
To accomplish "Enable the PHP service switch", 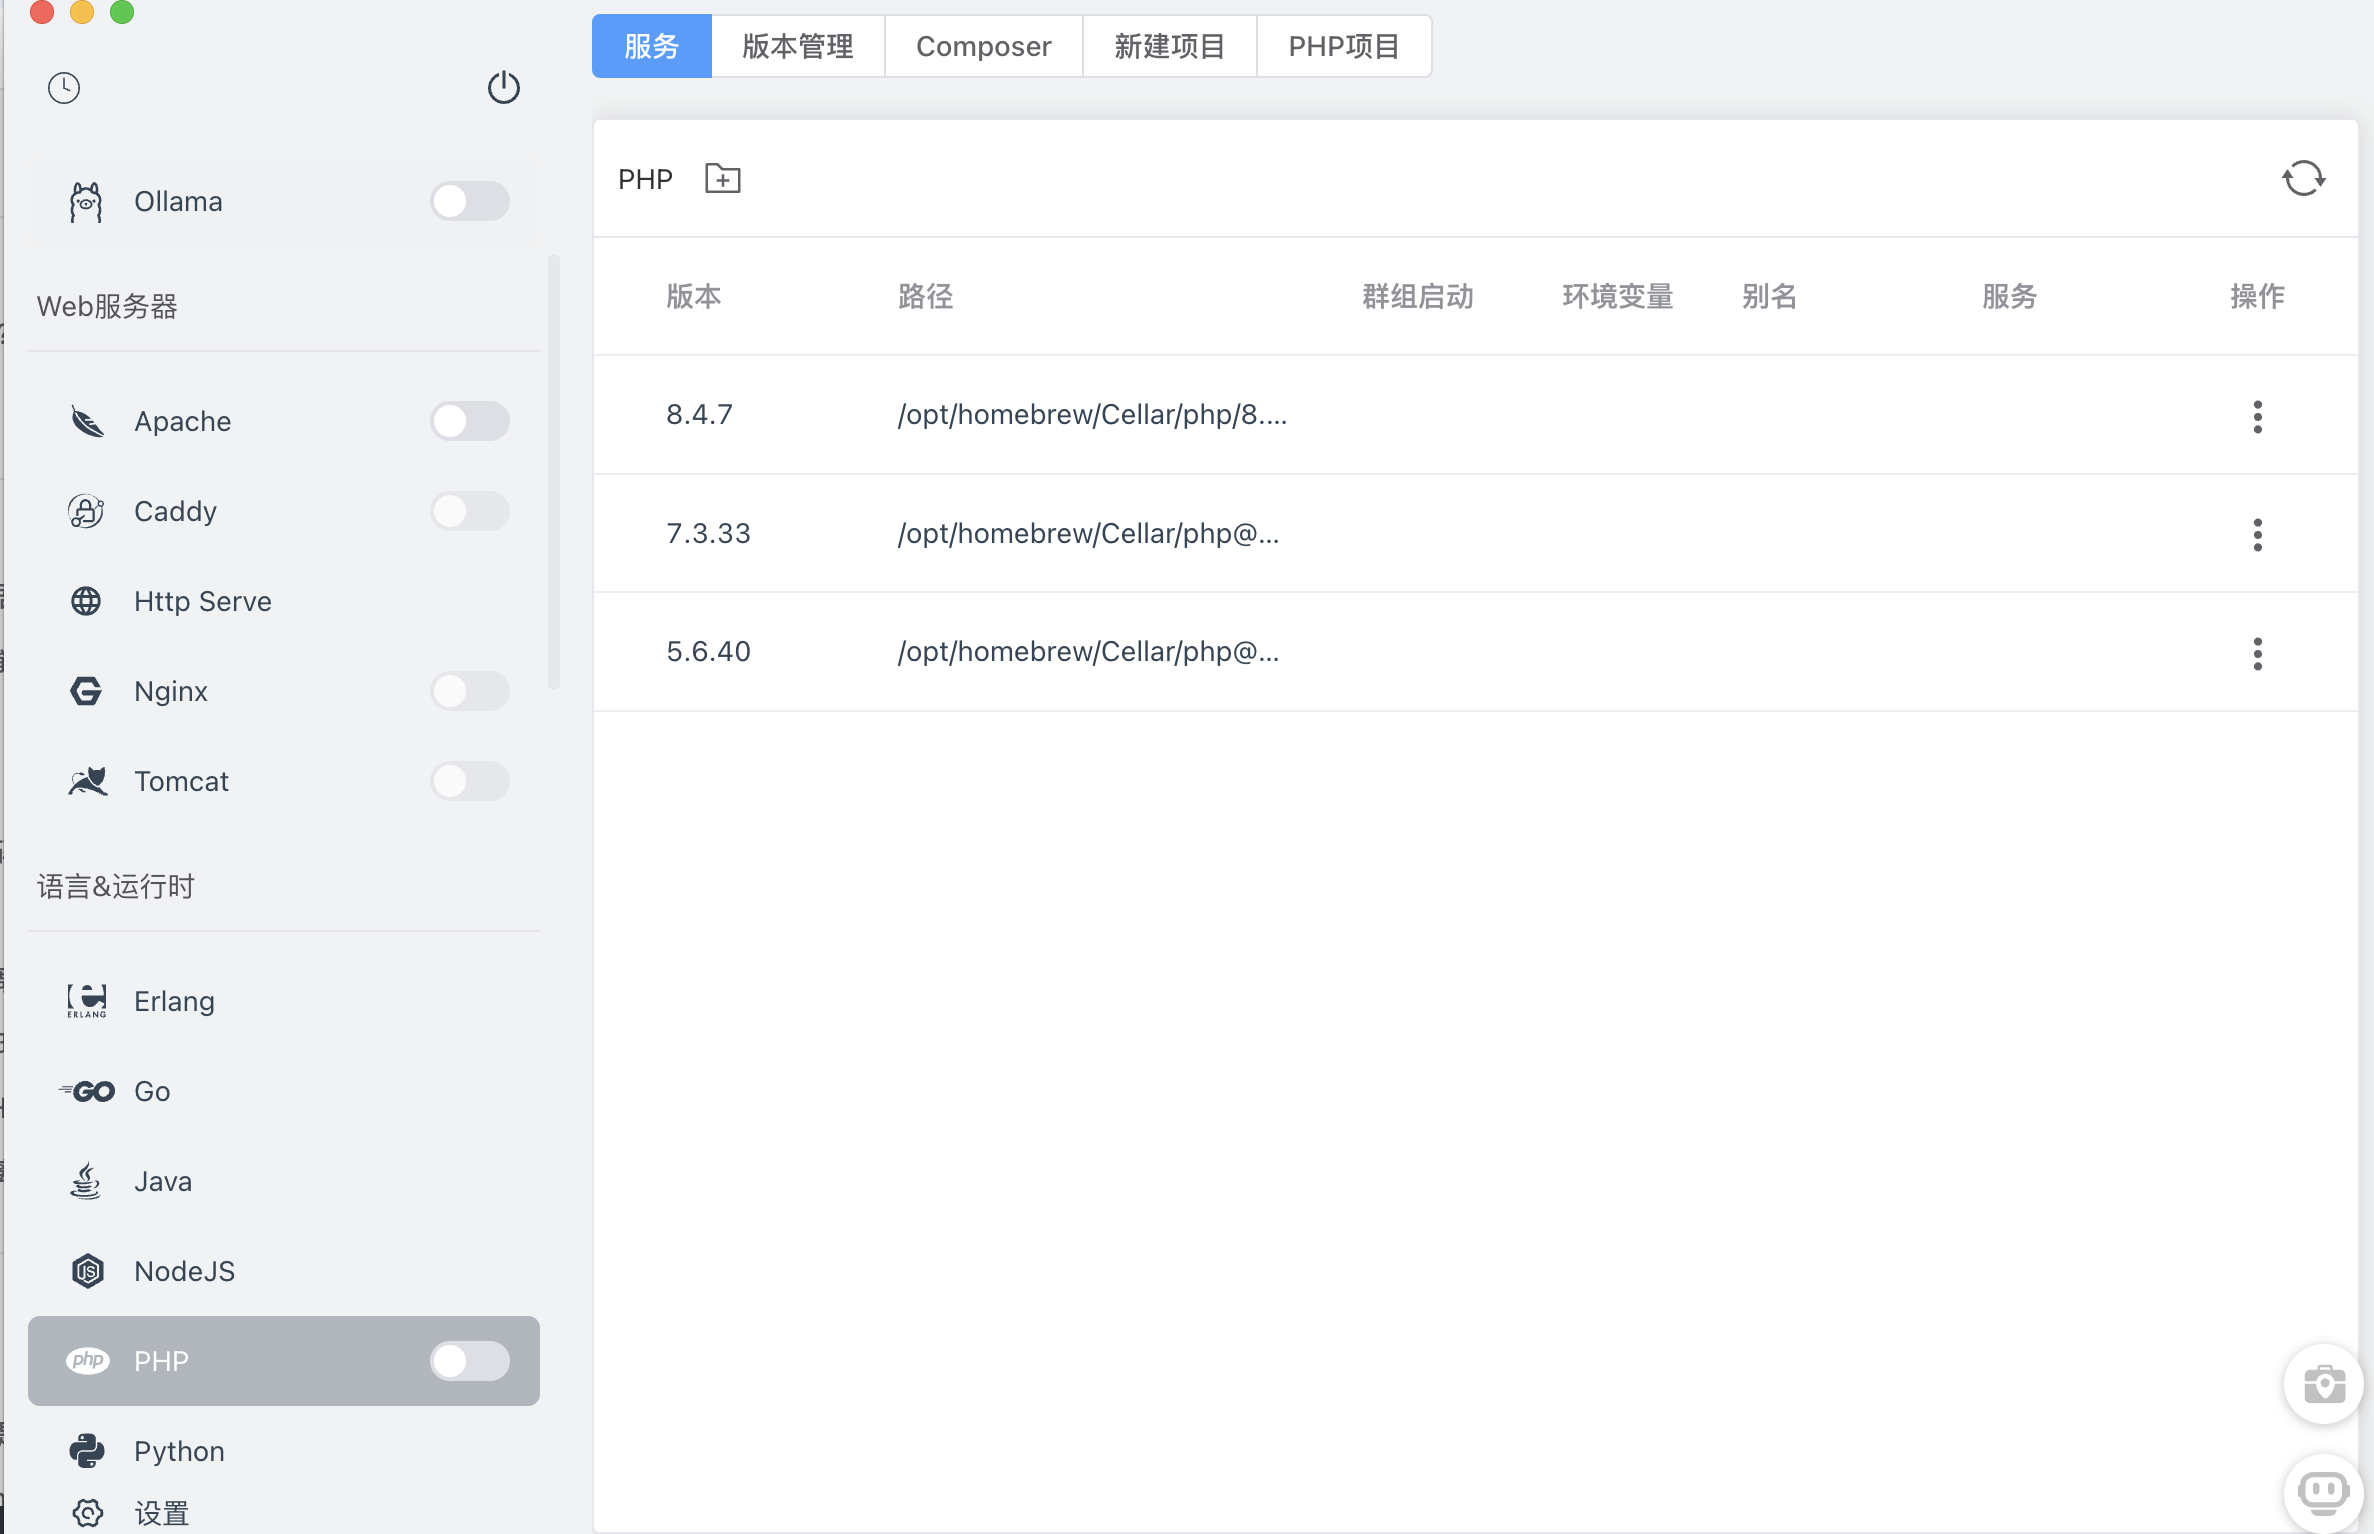I will tap(470, 1361).
